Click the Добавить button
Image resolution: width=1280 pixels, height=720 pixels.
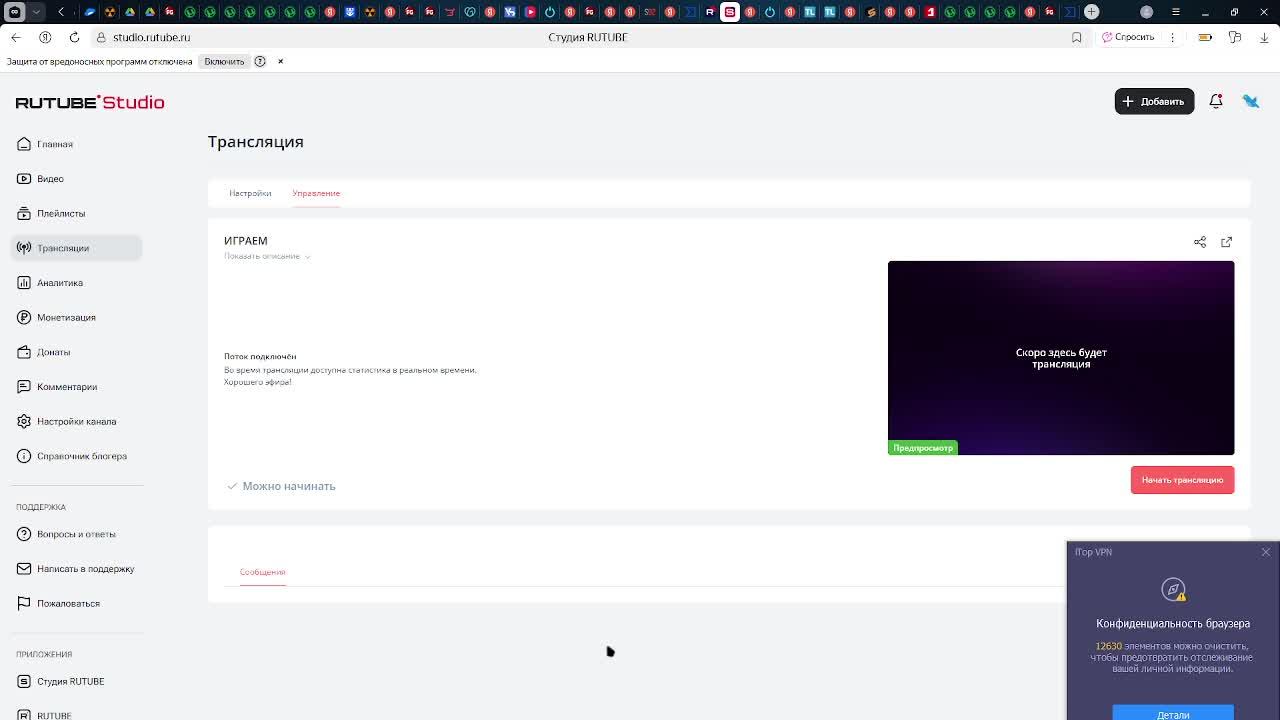(1154, 101)
